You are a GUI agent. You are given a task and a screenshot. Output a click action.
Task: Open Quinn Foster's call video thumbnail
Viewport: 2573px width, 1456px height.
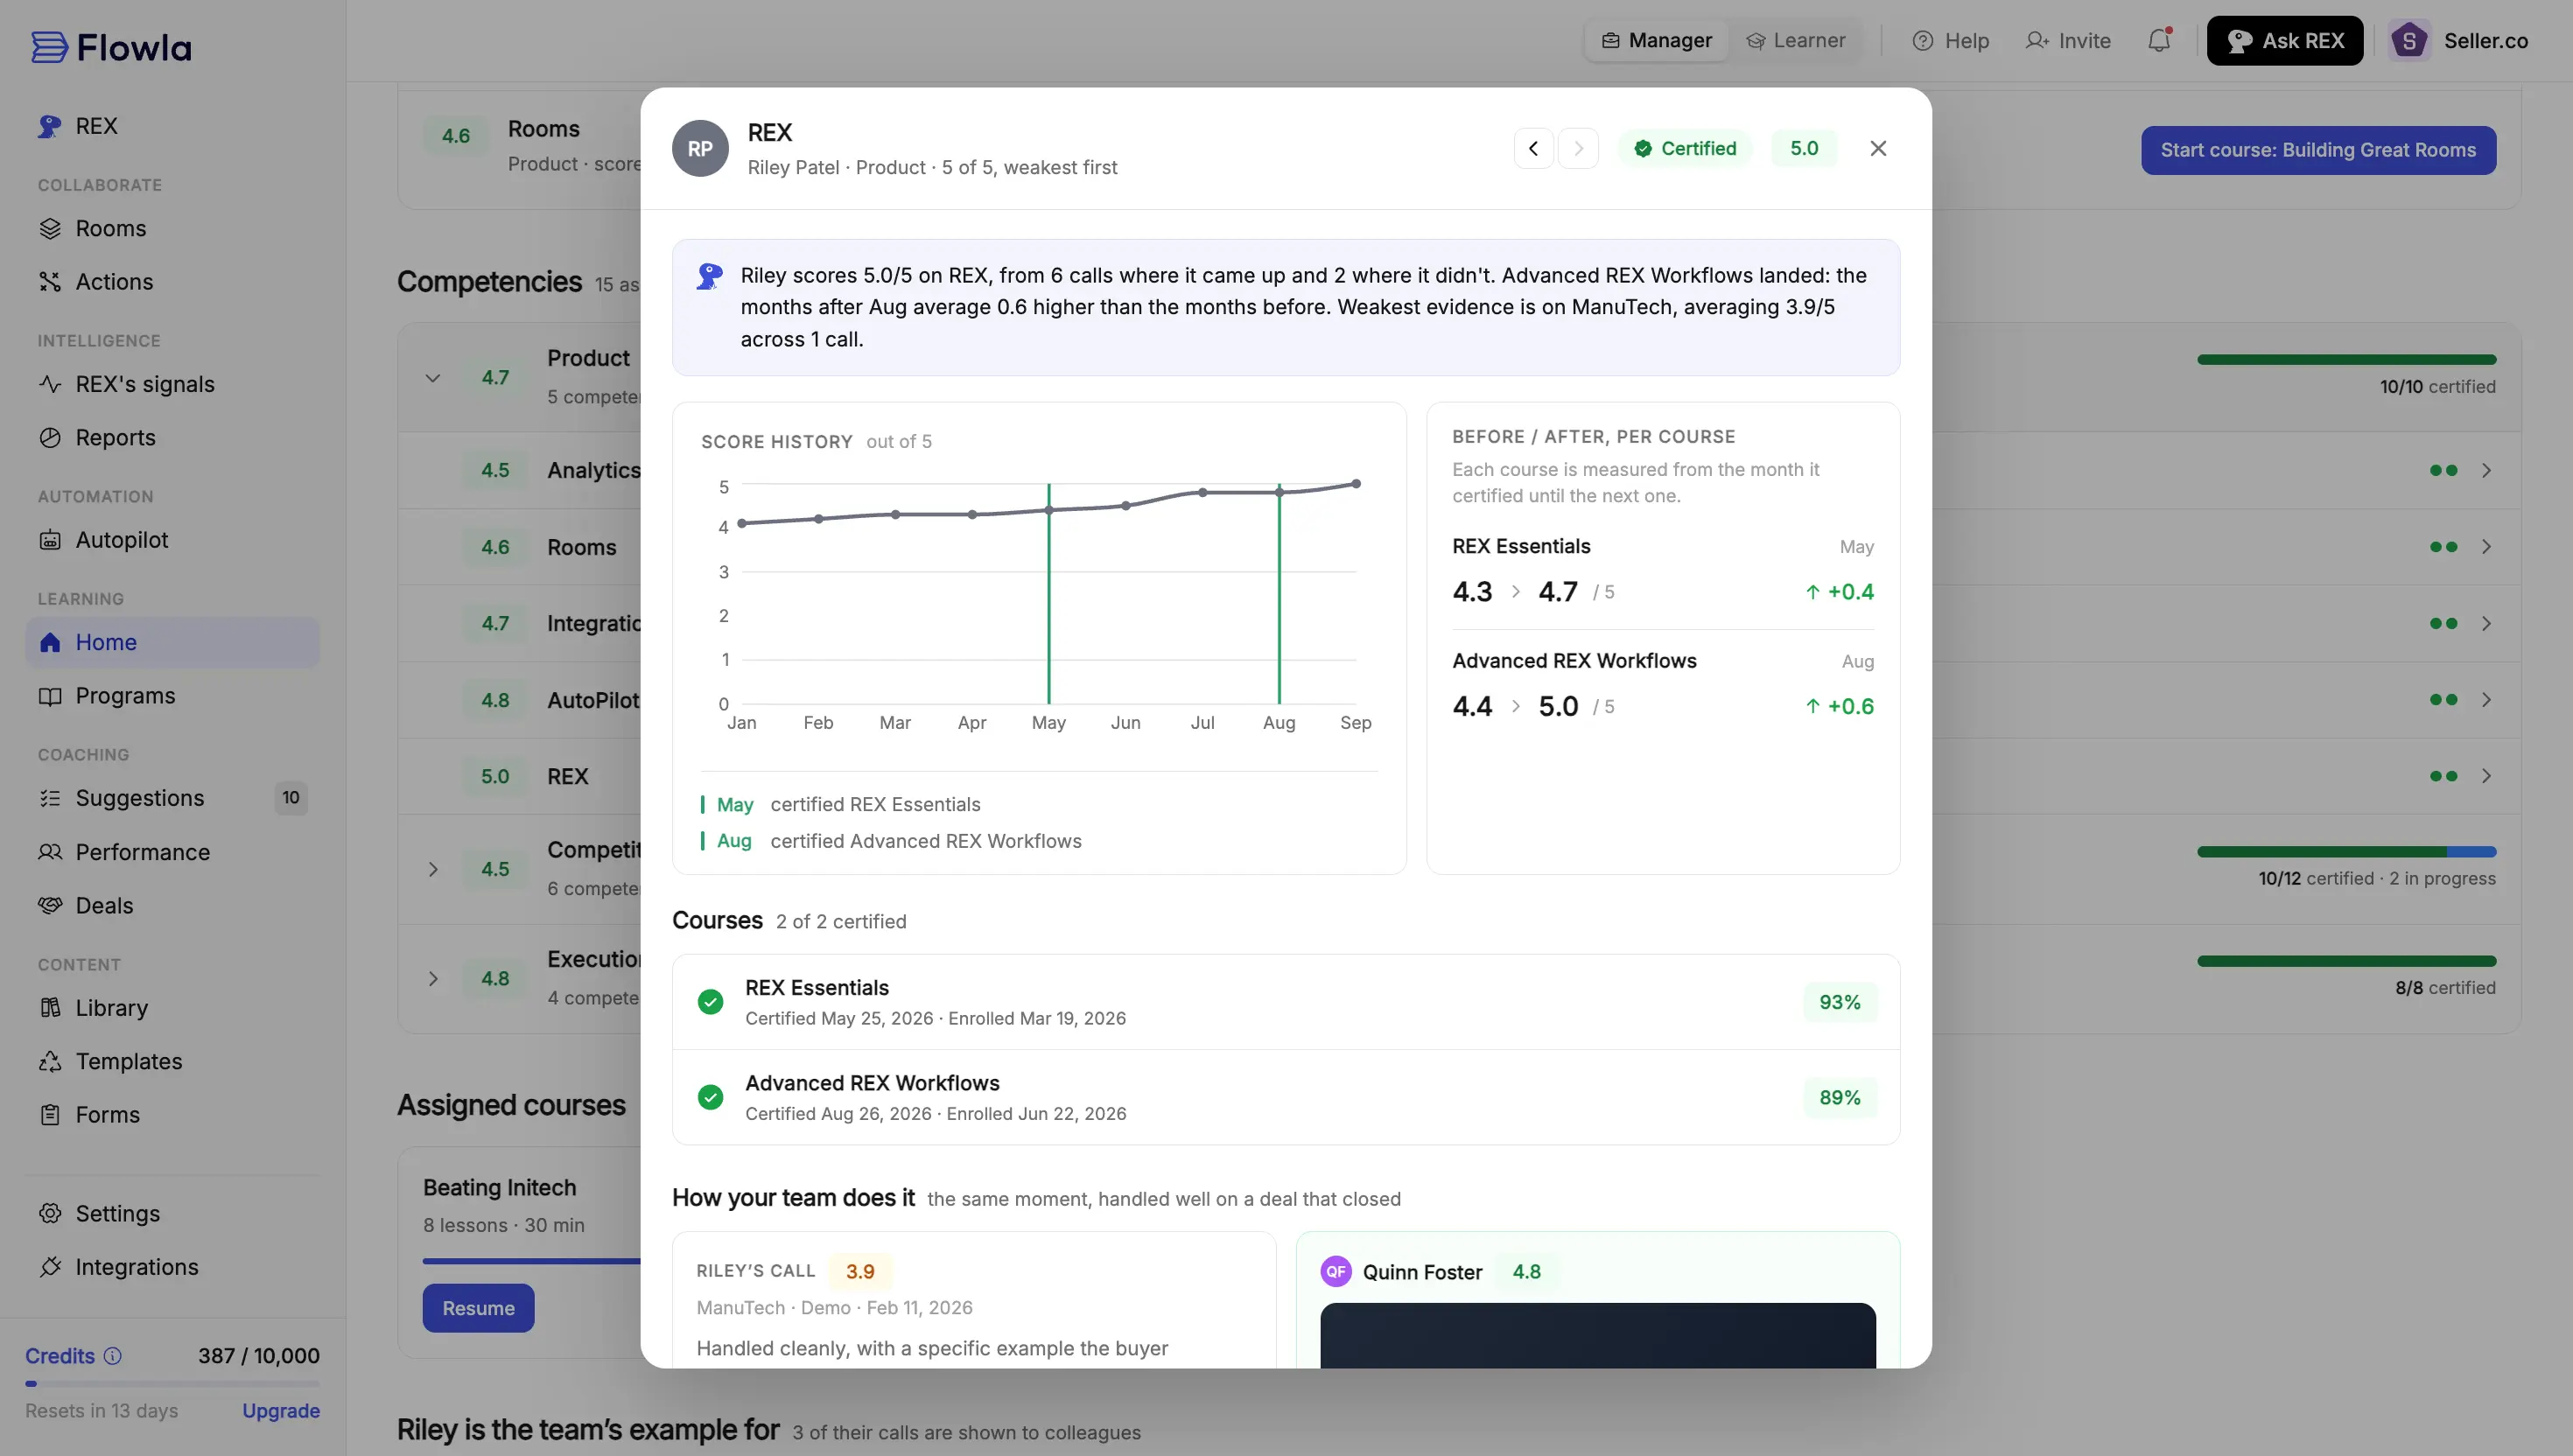pos(1598,1335)
